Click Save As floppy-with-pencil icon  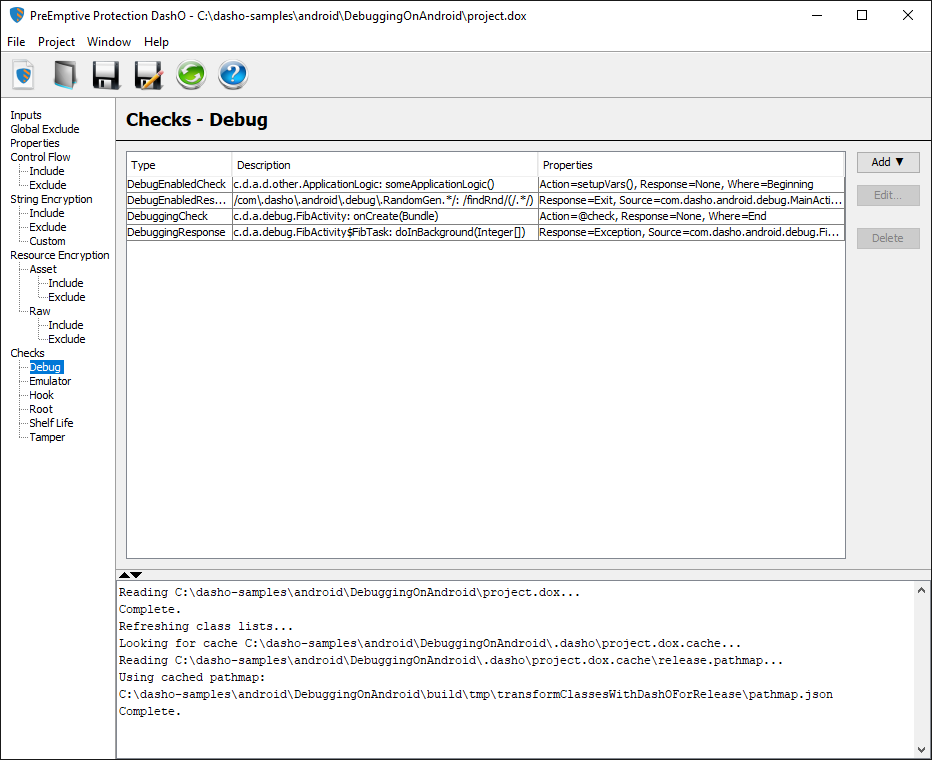tap(148, 75)
